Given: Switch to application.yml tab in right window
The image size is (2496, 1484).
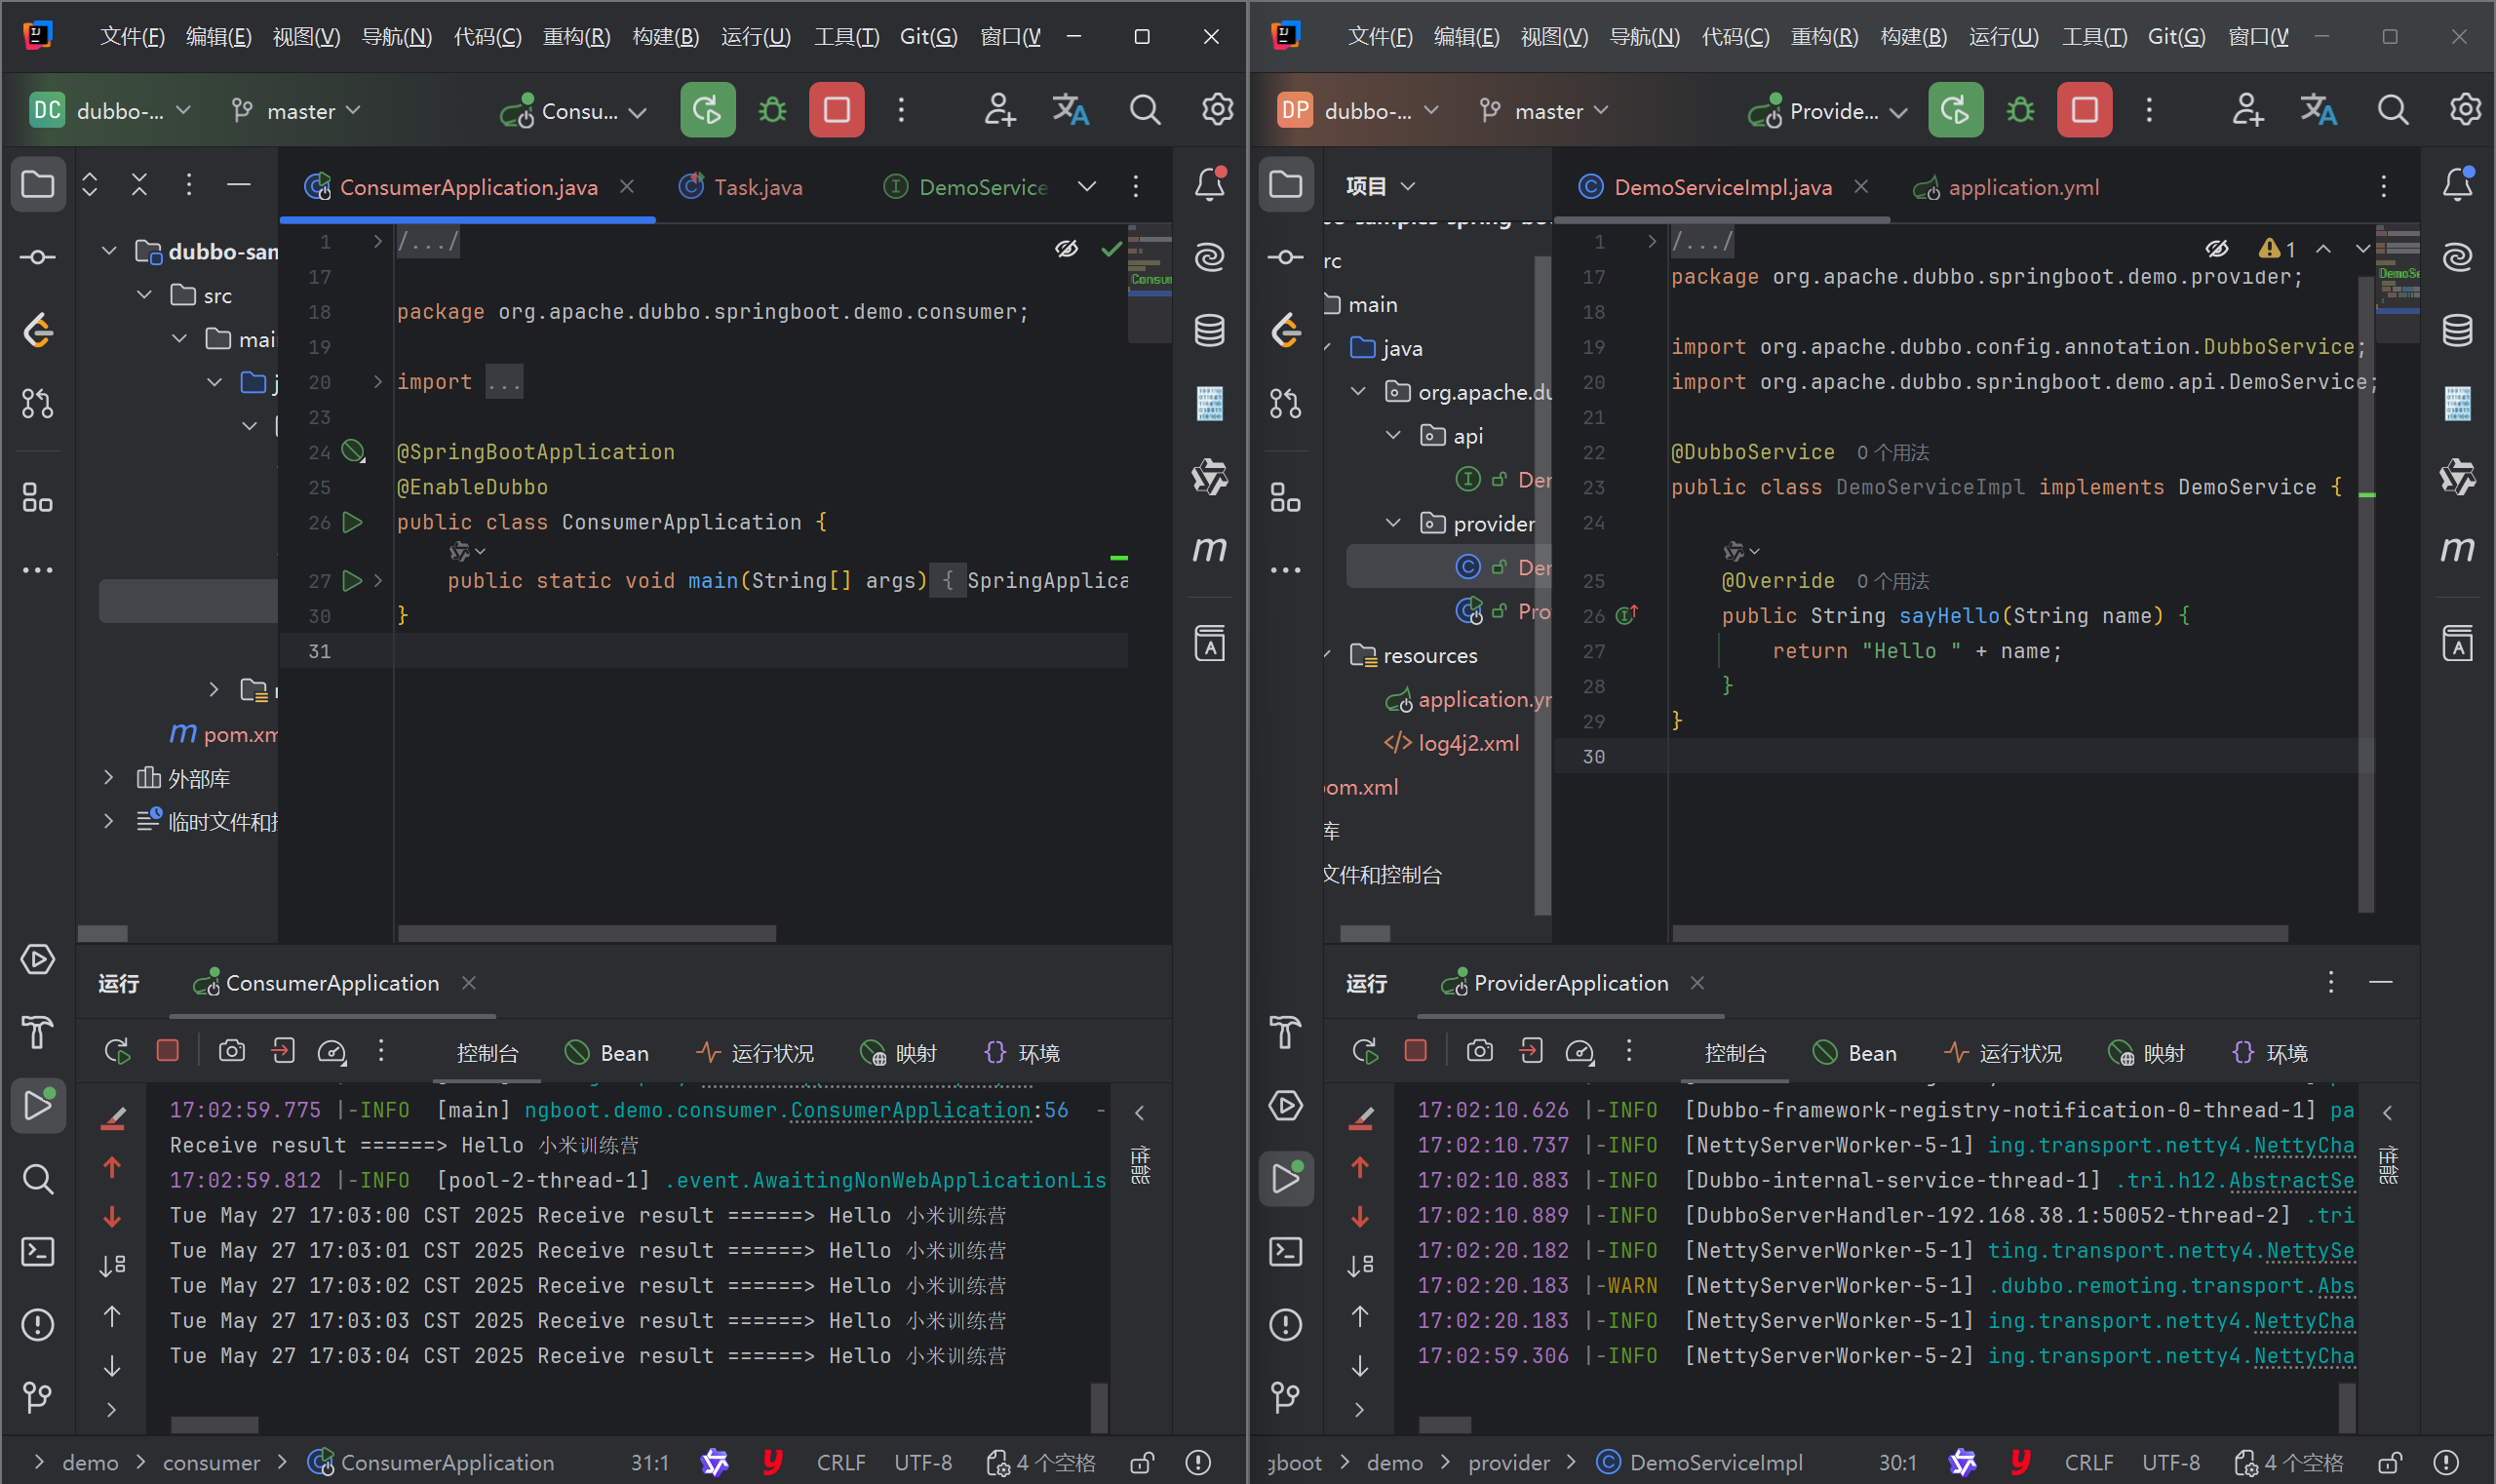Looking at the screenshot, I should click(2006, 187).
